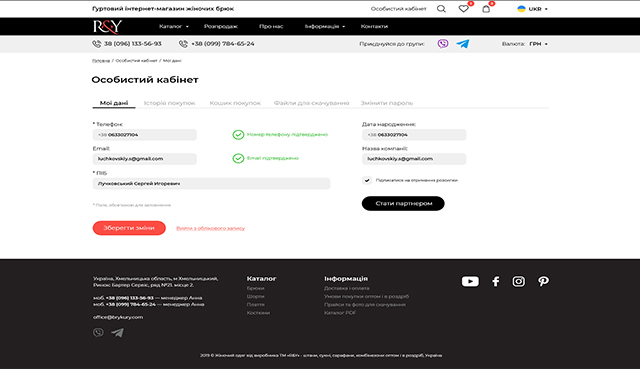Open Розпродаж in the navigation menu
Image resolution: width=640 pixels, height=369 pixels.
coord(221,26)
